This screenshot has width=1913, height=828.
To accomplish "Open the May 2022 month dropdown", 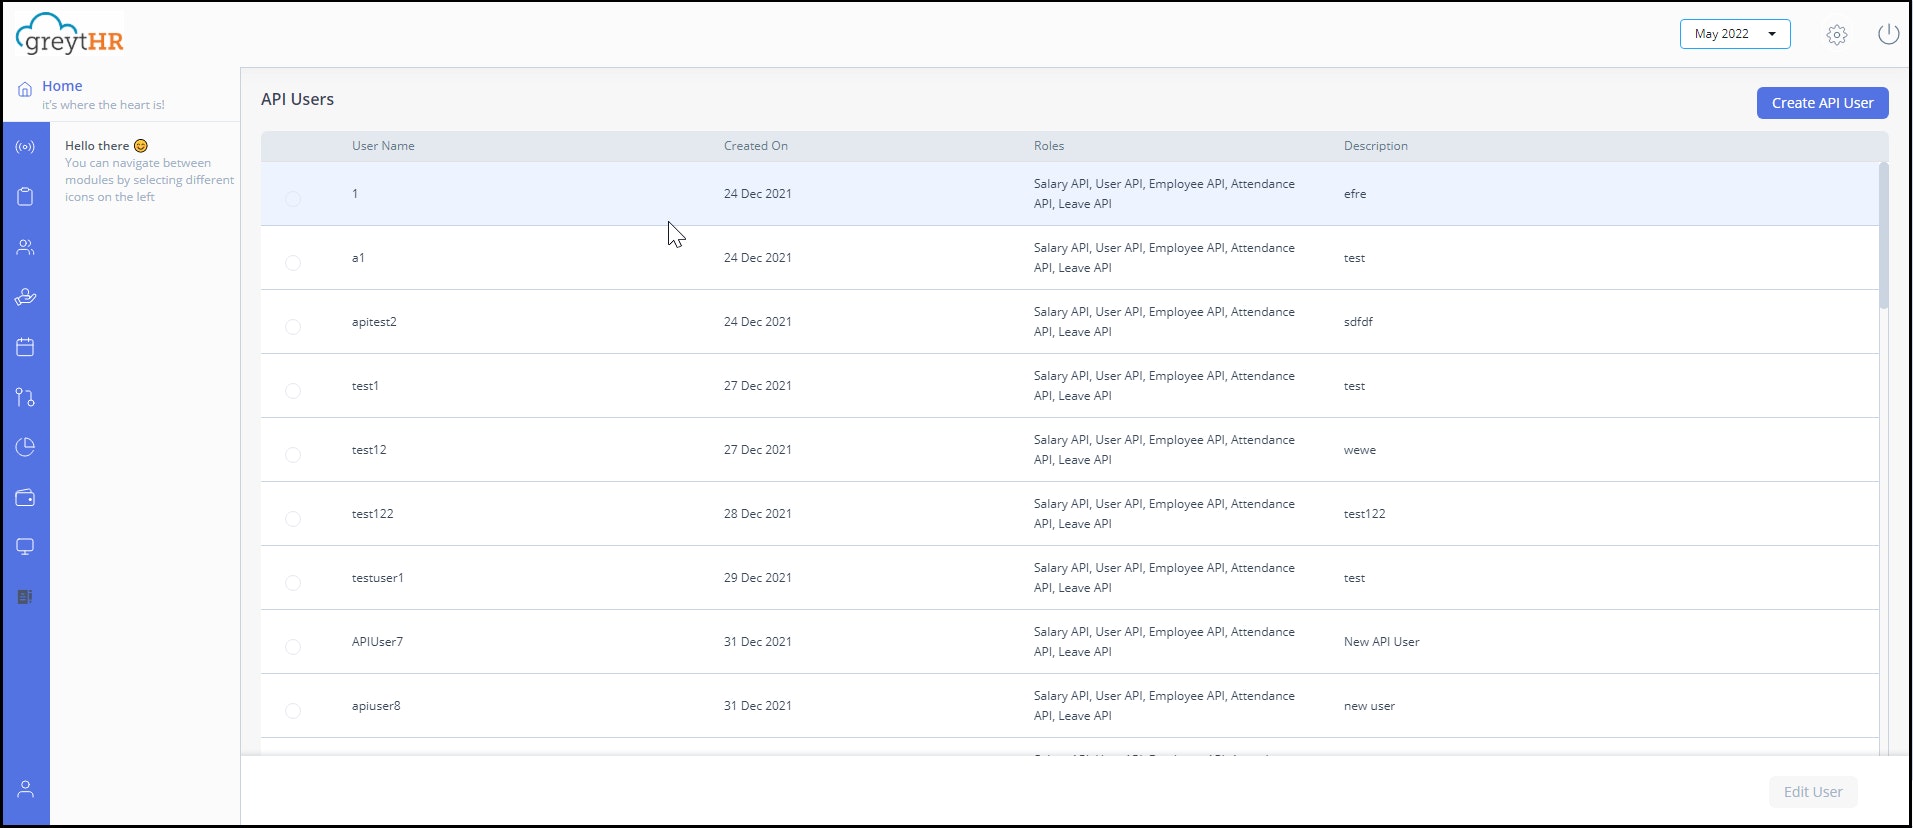I will pos(1735,34).
